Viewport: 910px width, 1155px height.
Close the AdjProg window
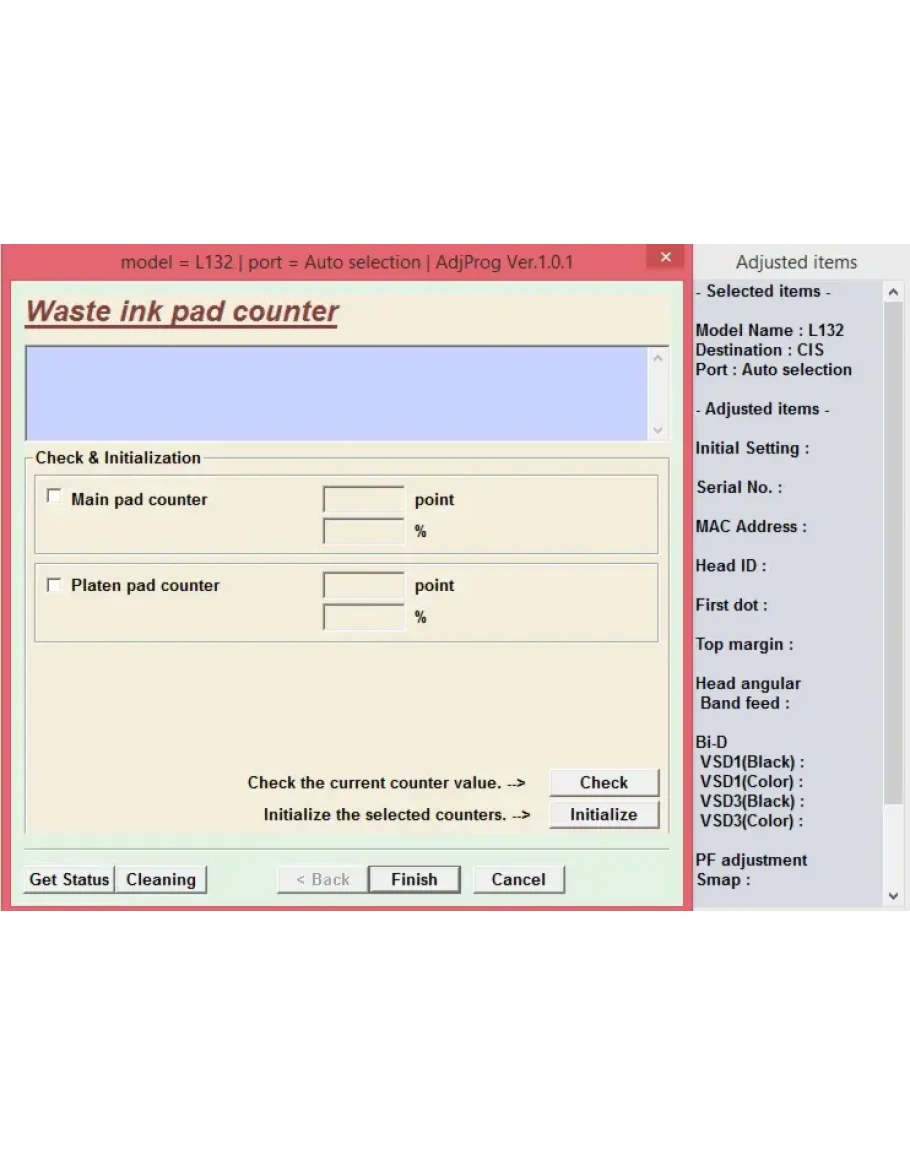coord(664,258)
